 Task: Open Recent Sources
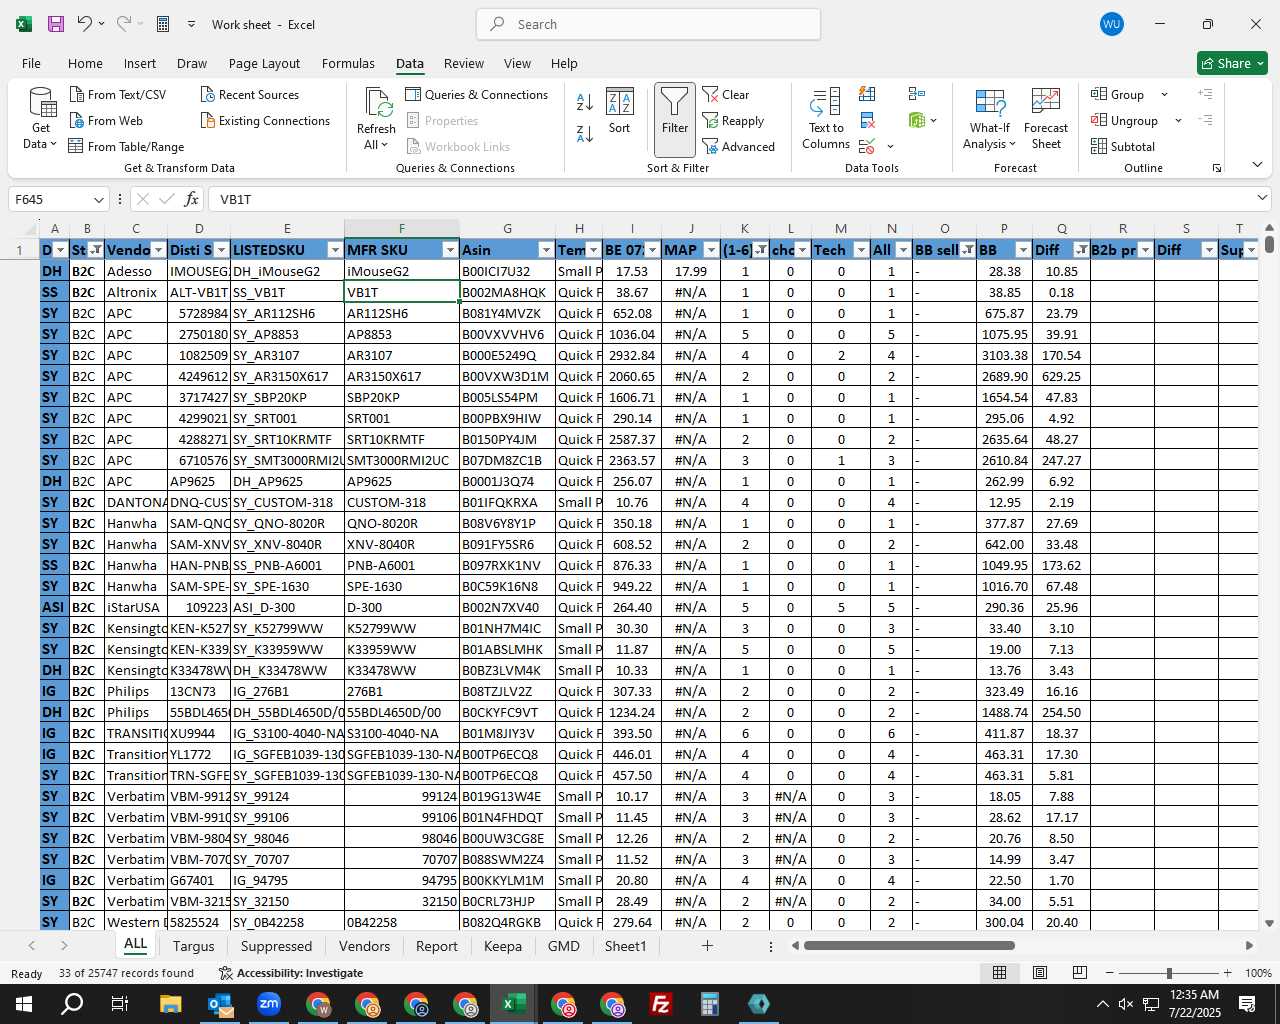(250, 94)
